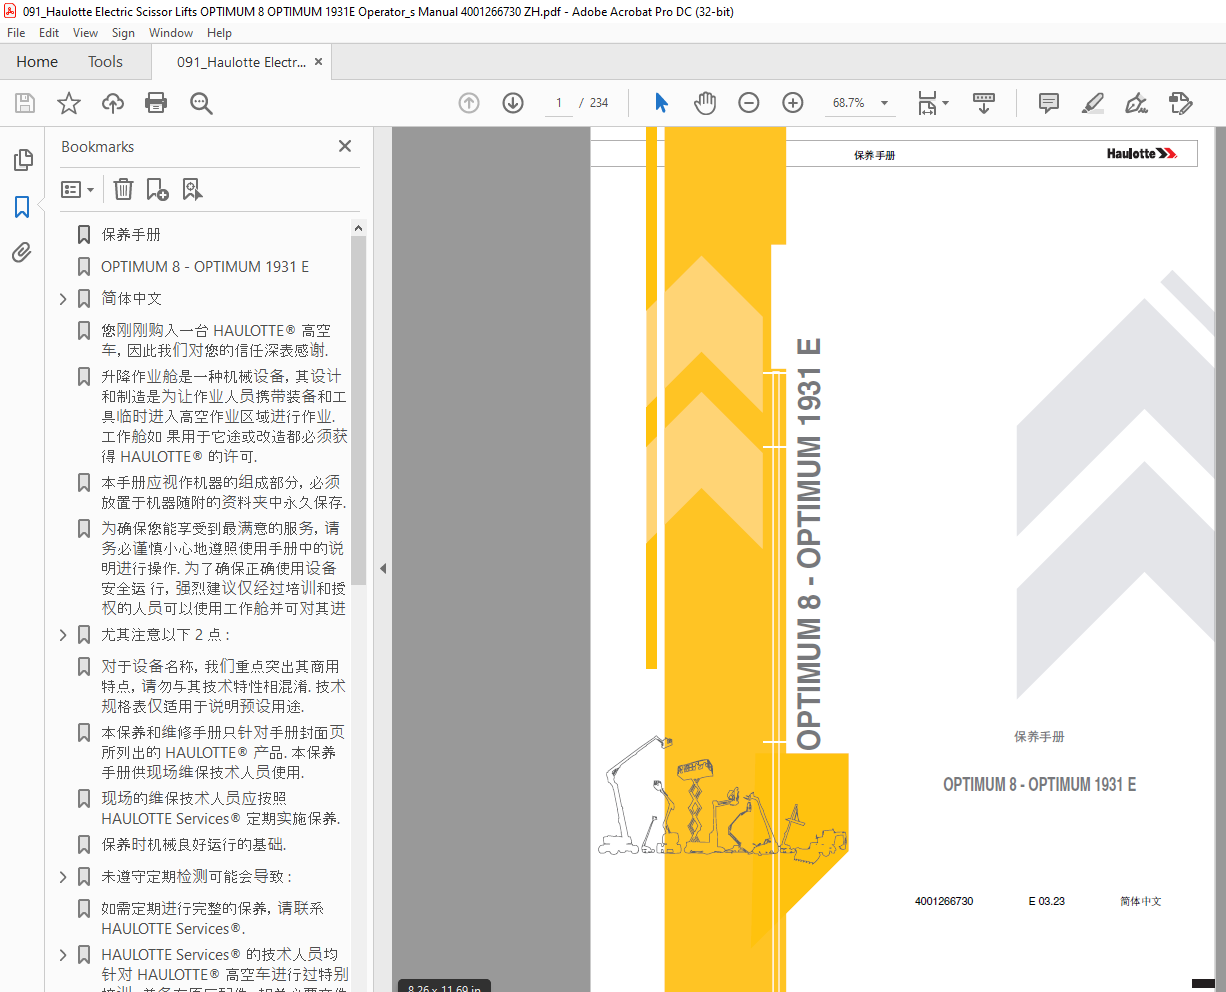Open the Help menu
1226x992 pixels.
click(219, 33)
